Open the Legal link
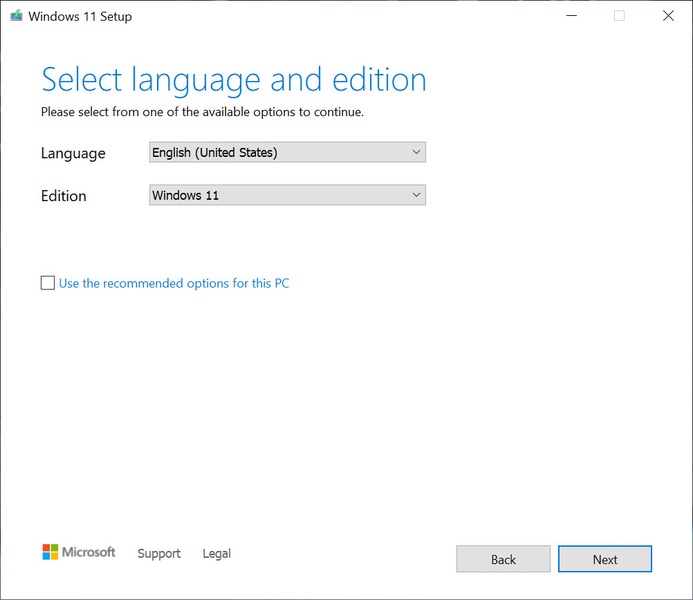 tap(216, 553)
